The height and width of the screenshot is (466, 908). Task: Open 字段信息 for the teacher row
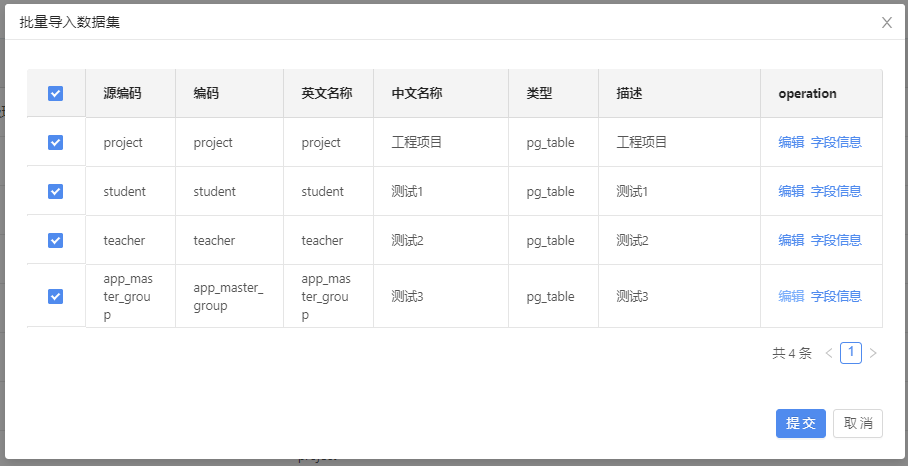tap(836, 240)
